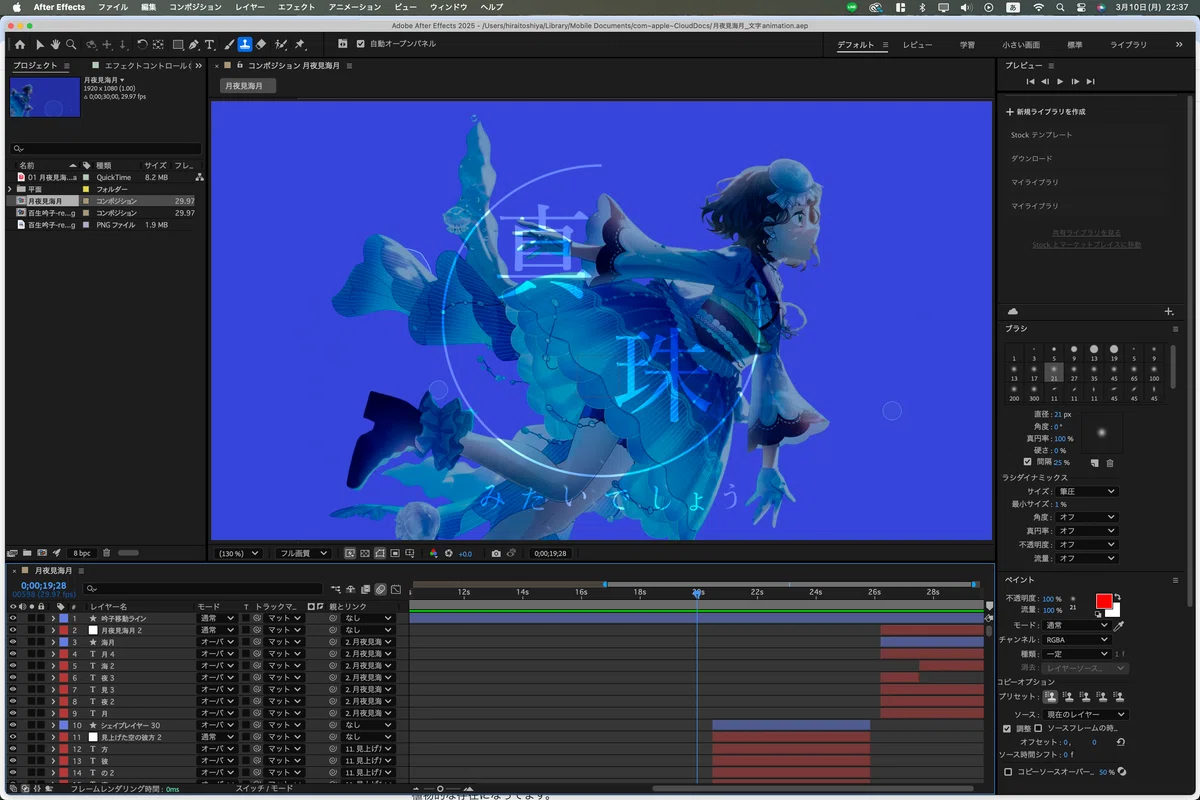The image size is (1200, 800).
Task: Play the preview with the play button
Action: (1060, 81)
